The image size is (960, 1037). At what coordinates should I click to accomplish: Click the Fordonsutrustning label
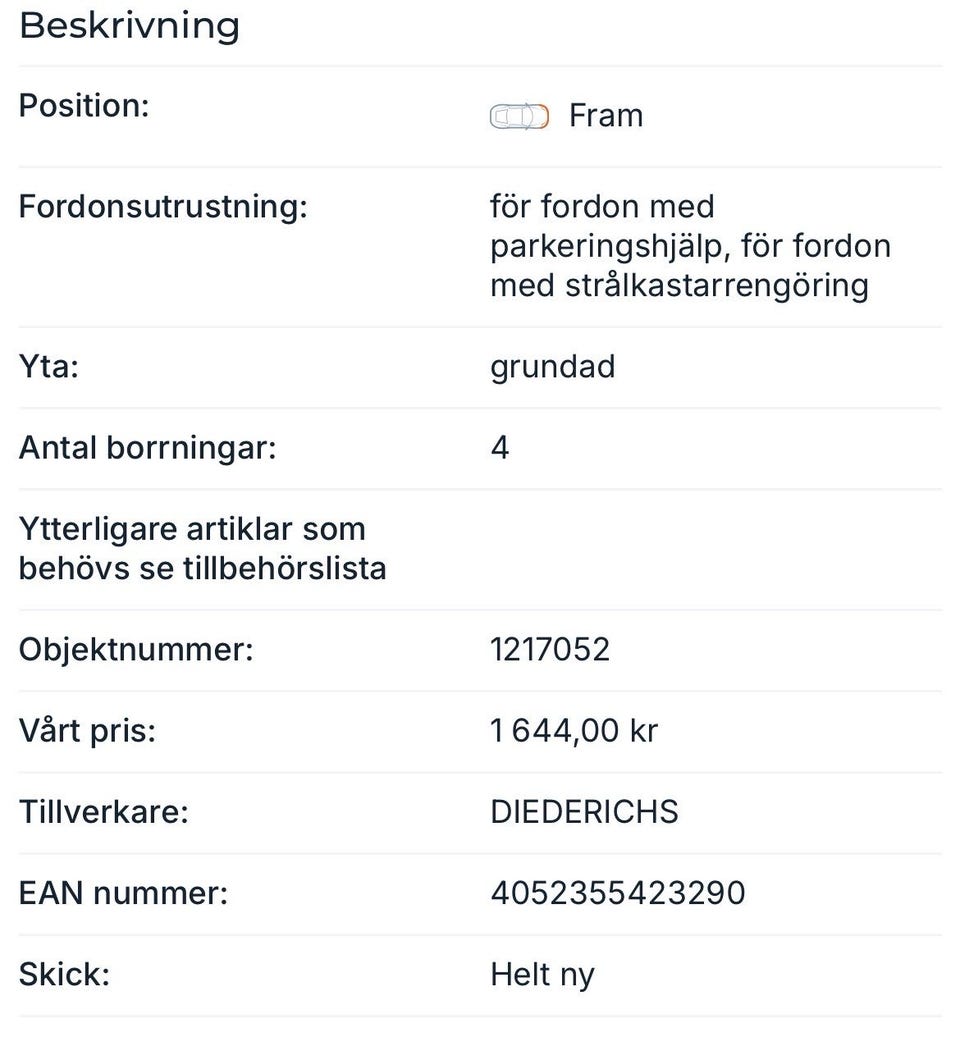coord(163,207)
